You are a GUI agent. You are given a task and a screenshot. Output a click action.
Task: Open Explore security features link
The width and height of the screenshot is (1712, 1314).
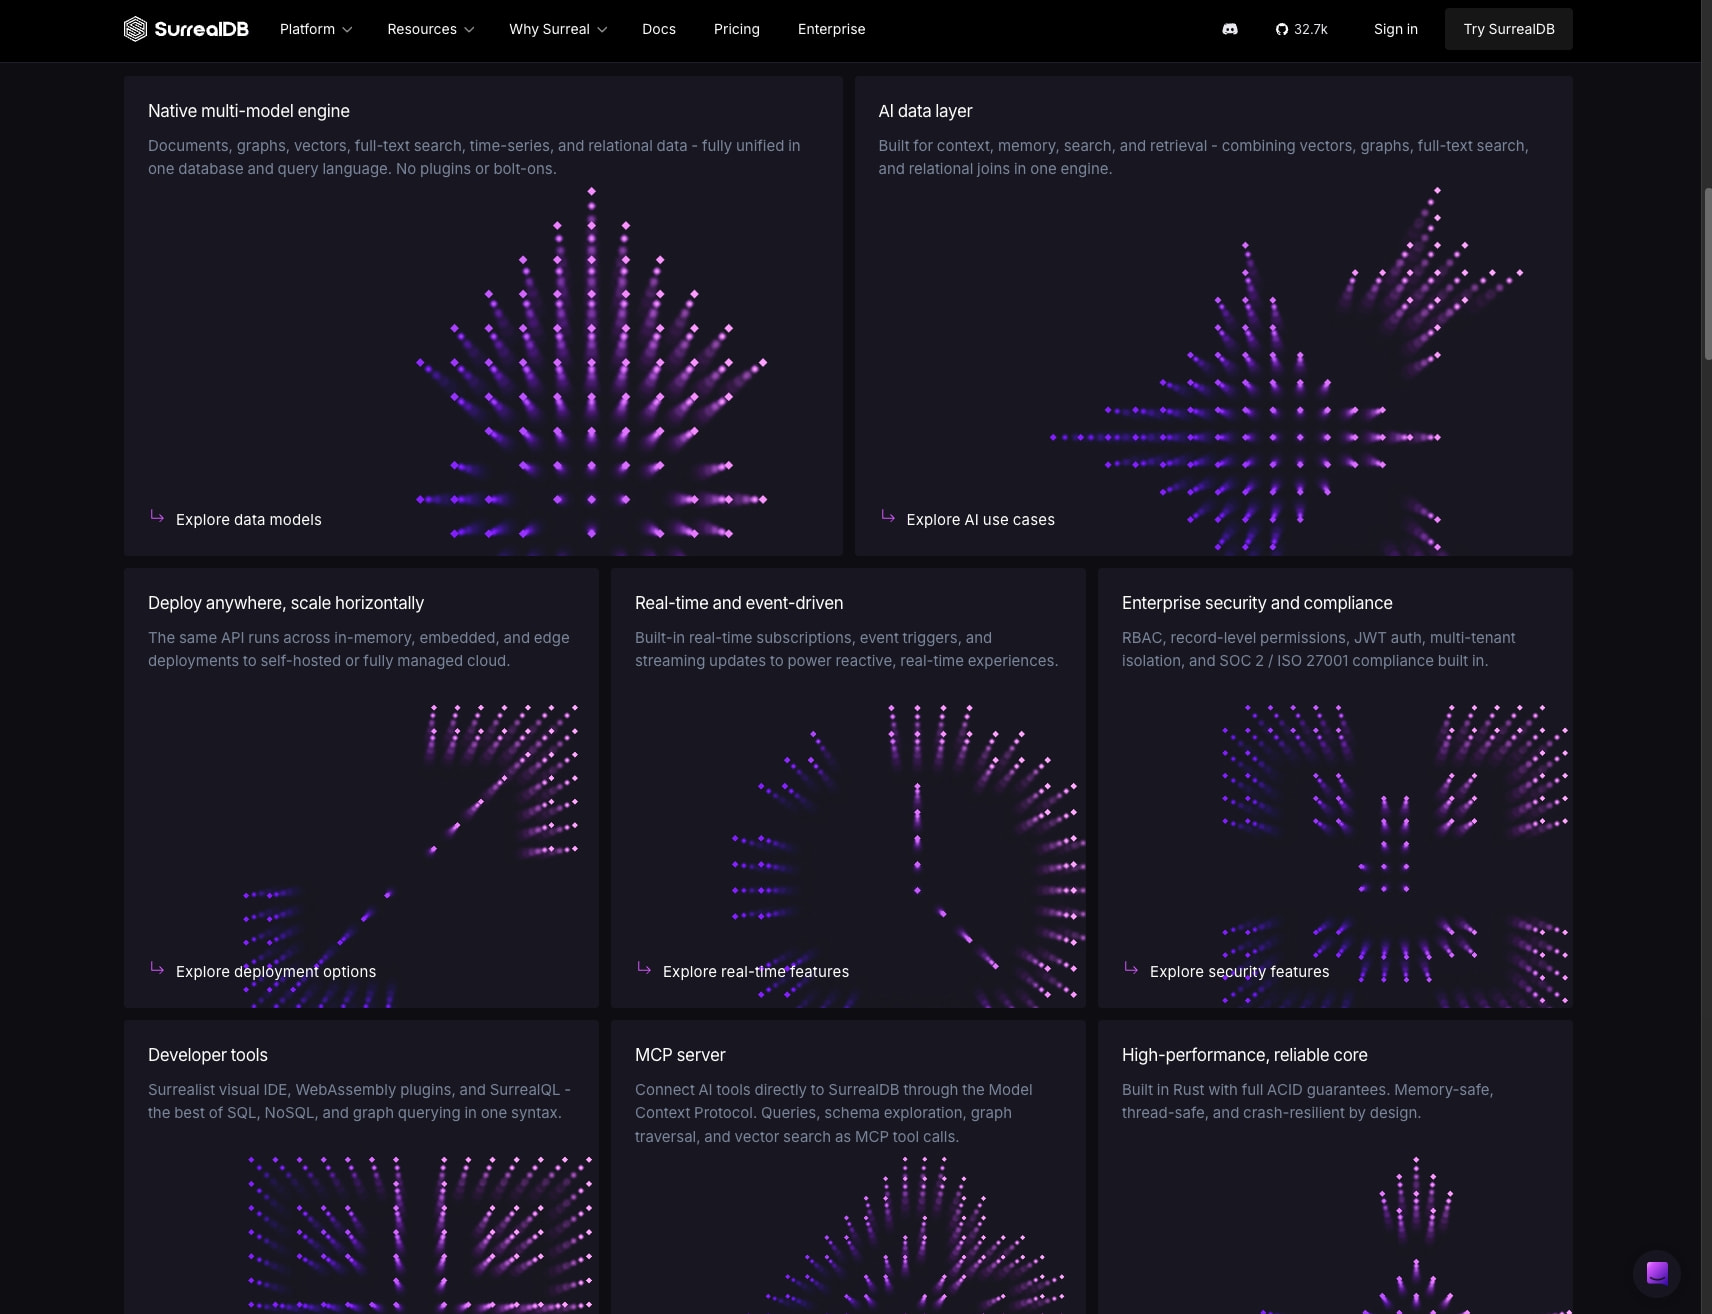pos(1240,972)
